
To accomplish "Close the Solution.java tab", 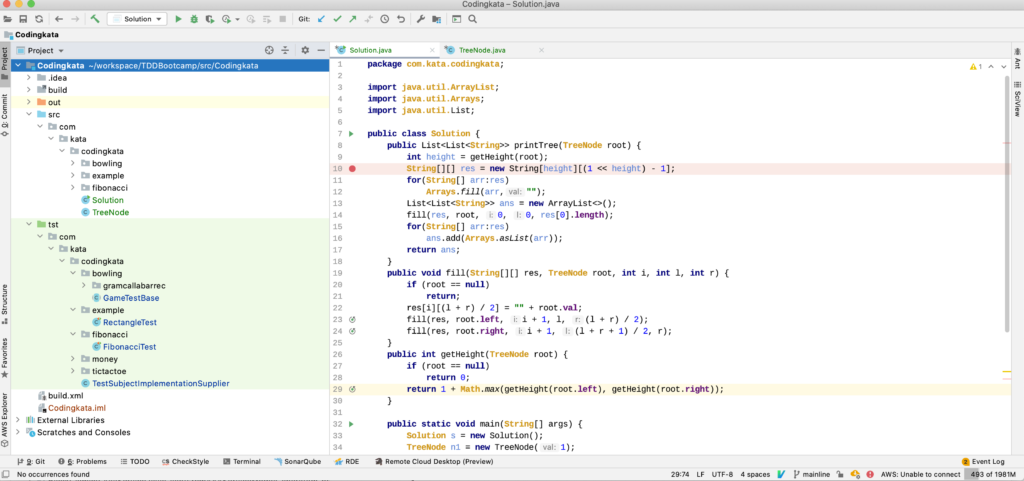I will (432, 50).
